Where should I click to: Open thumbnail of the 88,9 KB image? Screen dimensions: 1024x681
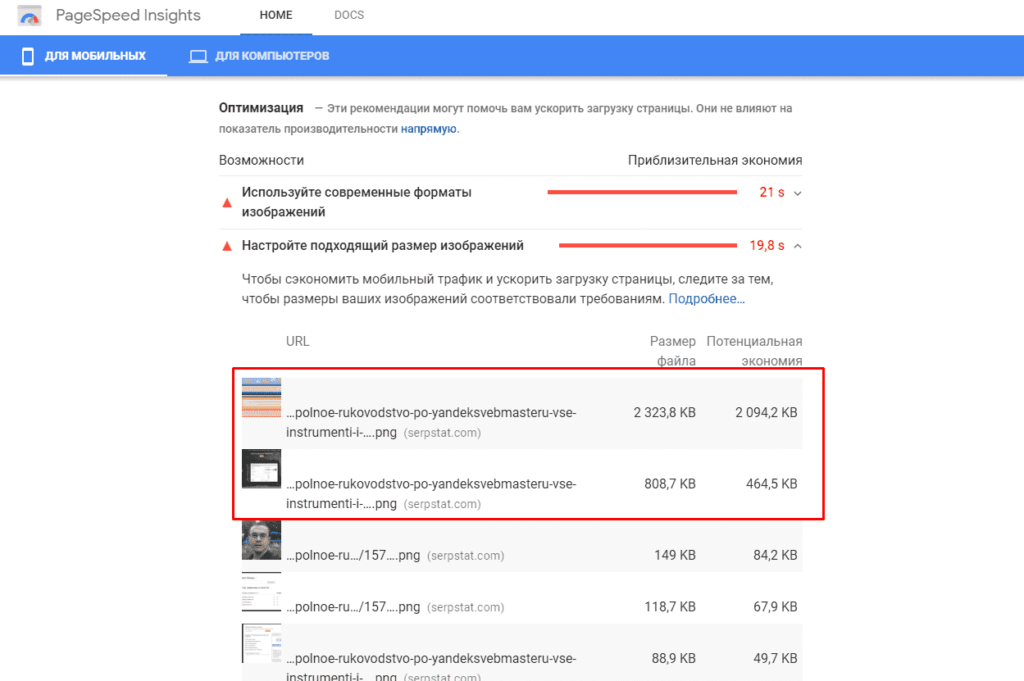point(261,643)
